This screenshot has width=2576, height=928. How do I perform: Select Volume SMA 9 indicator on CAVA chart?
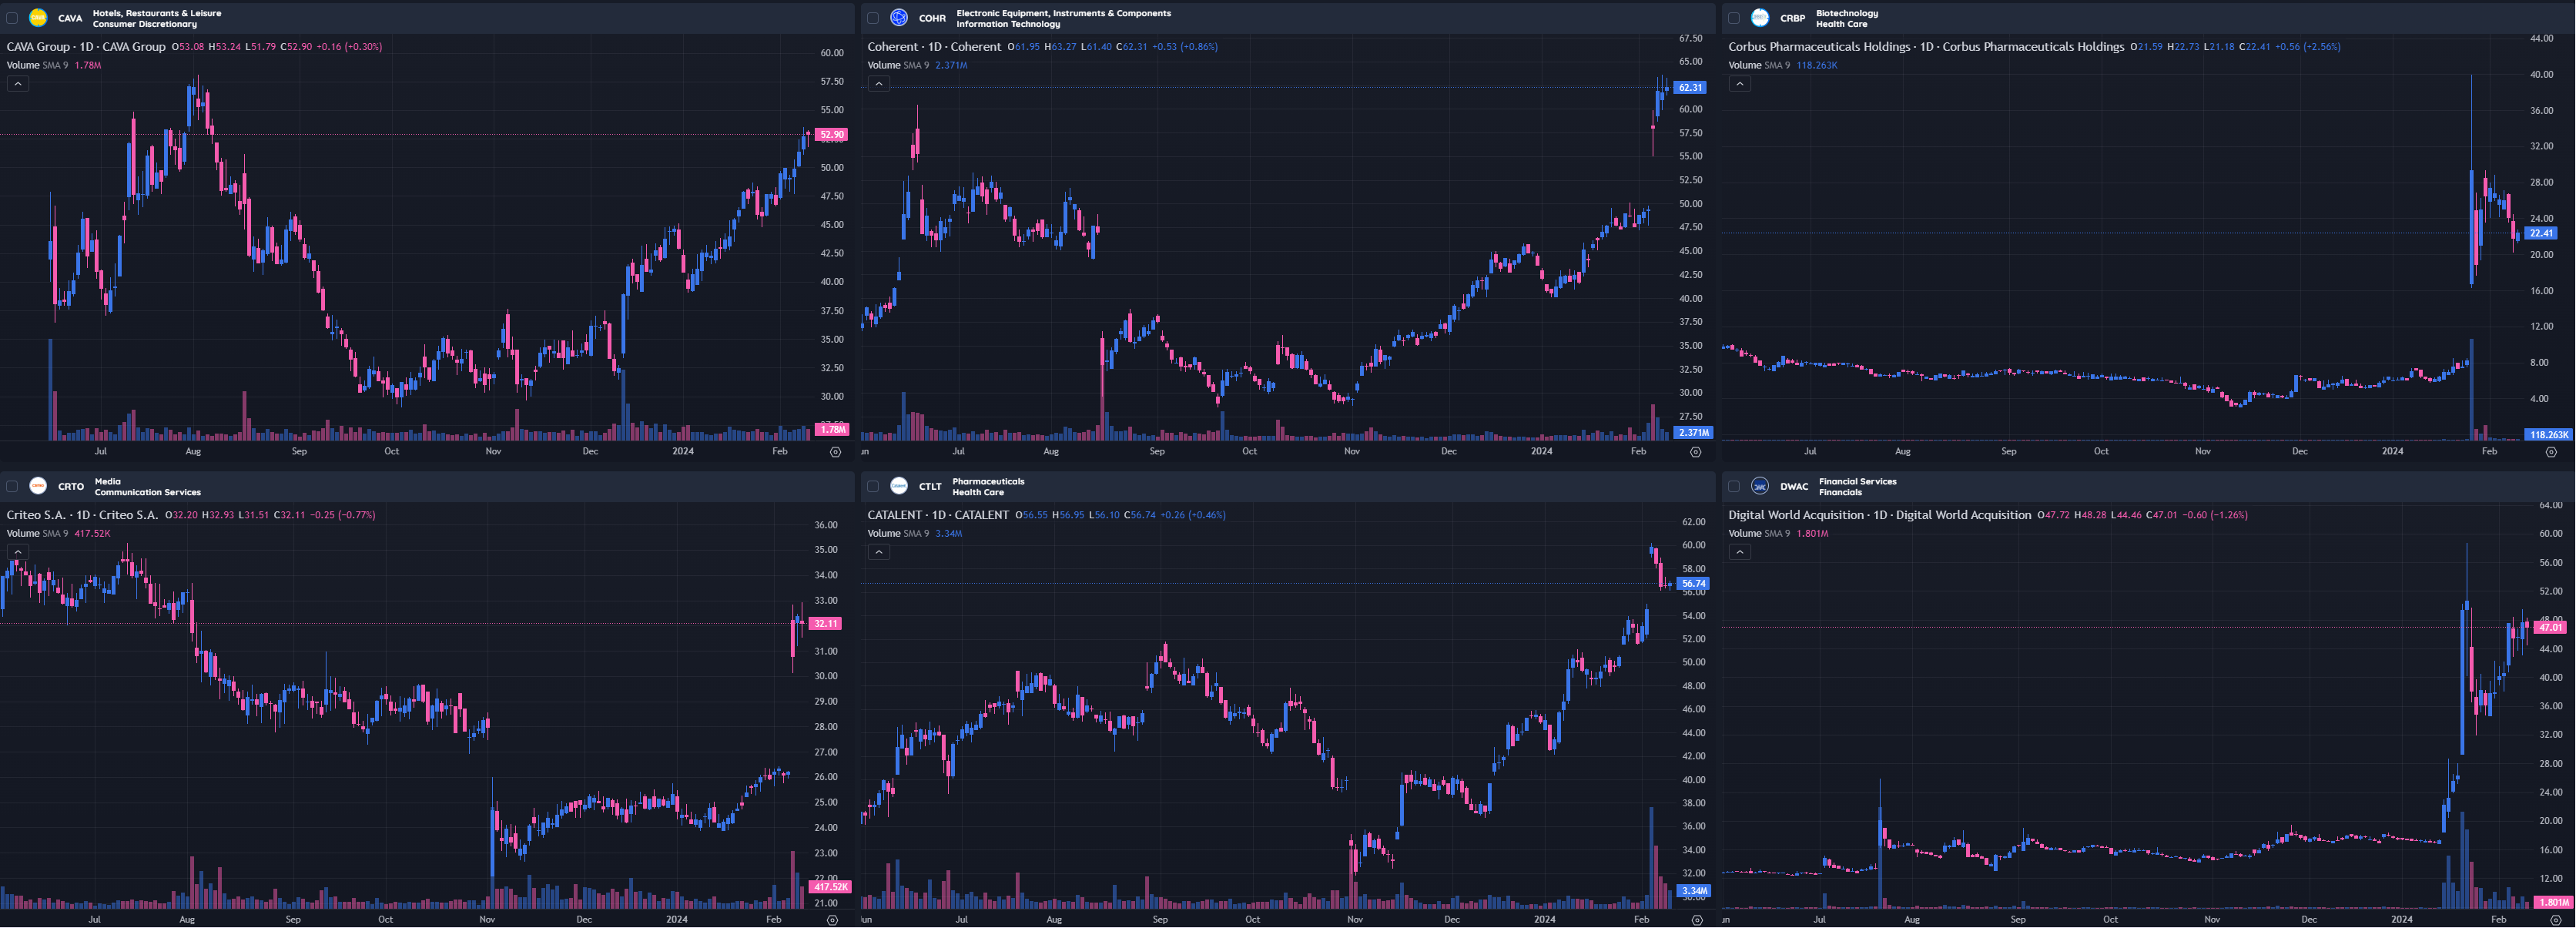tap(38, 65)
